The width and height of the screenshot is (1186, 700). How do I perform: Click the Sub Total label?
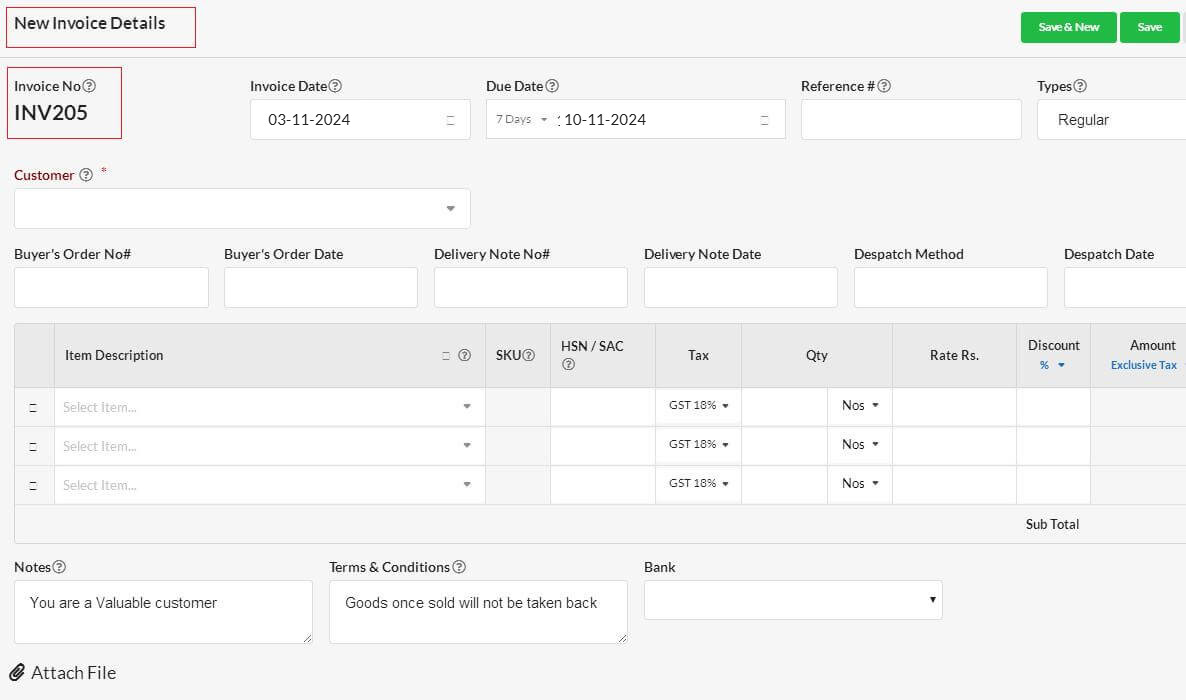[x=1052, y=524]
